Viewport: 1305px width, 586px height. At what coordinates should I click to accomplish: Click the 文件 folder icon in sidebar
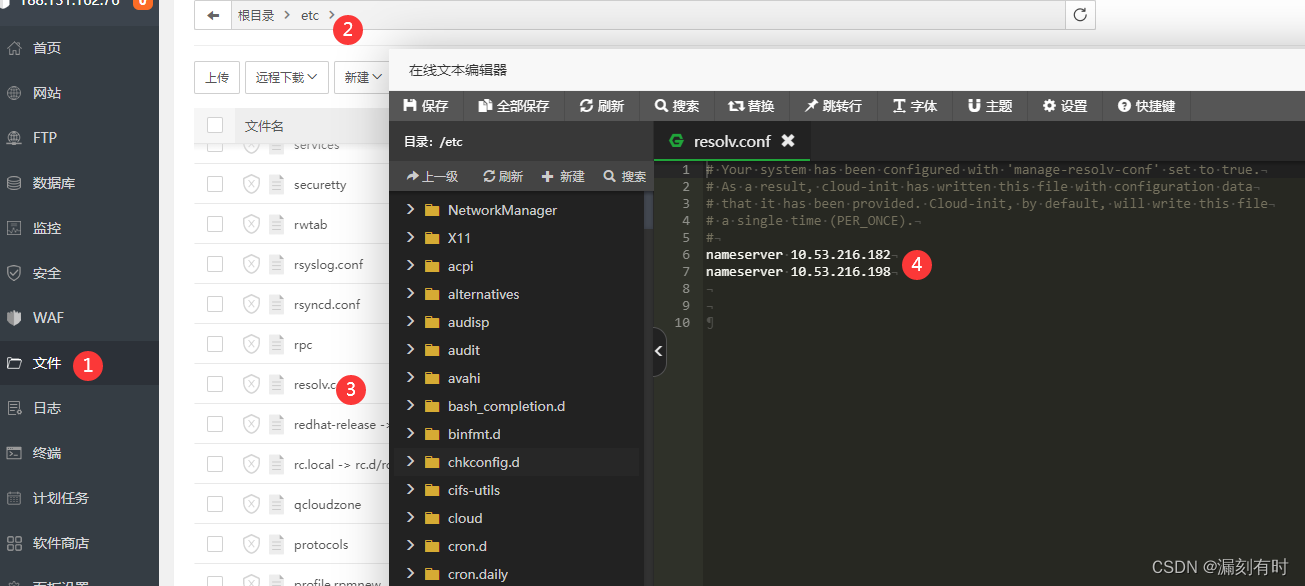(14, 363)
